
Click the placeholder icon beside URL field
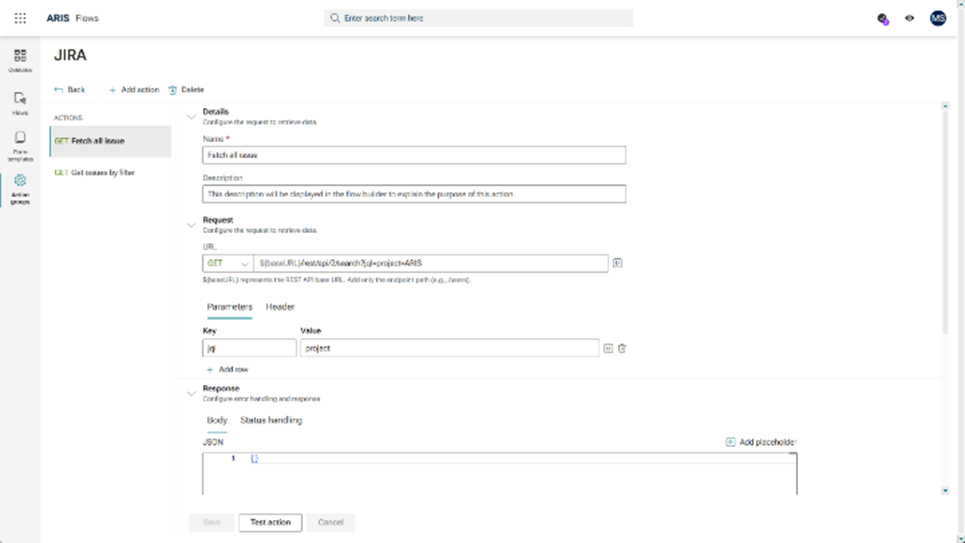point(617,263)
